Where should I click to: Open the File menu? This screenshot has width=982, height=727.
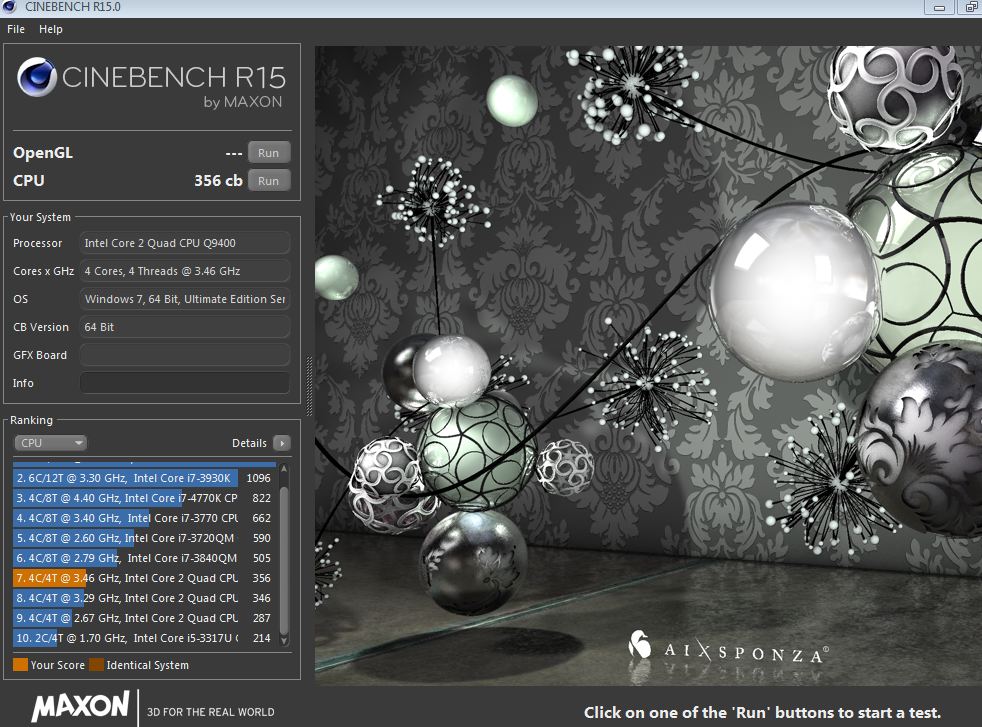16,29
